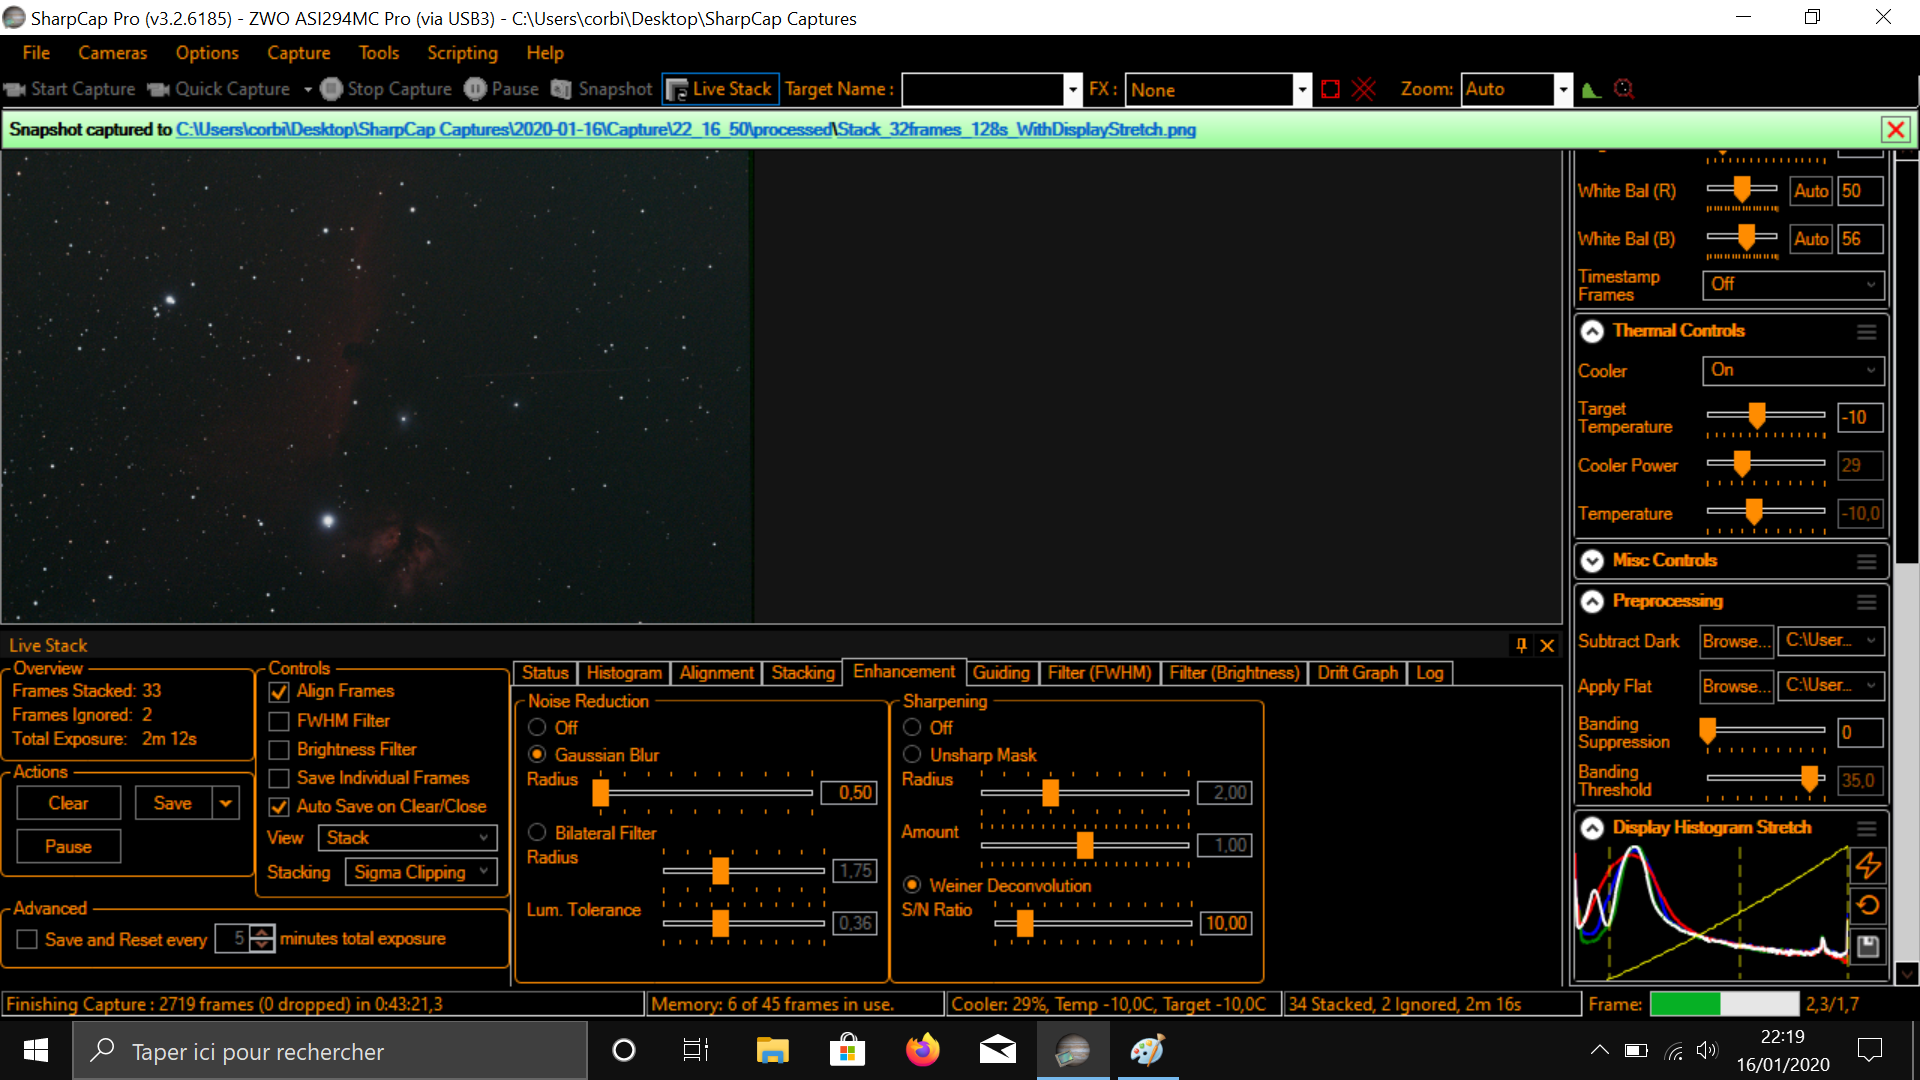Click the save stretch floppy disk icon
The width and height of the screenshot is (1920, 1080).
[1868, 946]
